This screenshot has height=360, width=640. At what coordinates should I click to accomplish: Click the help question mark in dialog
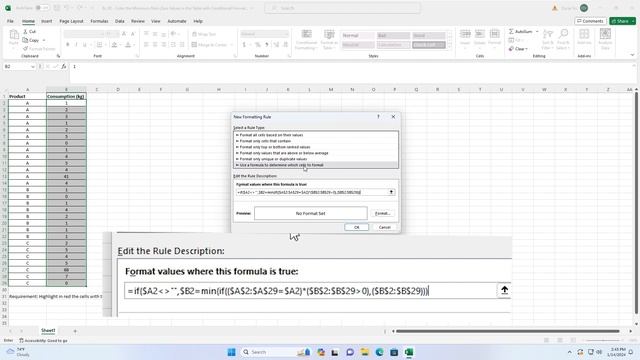pyautogui.click(x=378, y=117)
